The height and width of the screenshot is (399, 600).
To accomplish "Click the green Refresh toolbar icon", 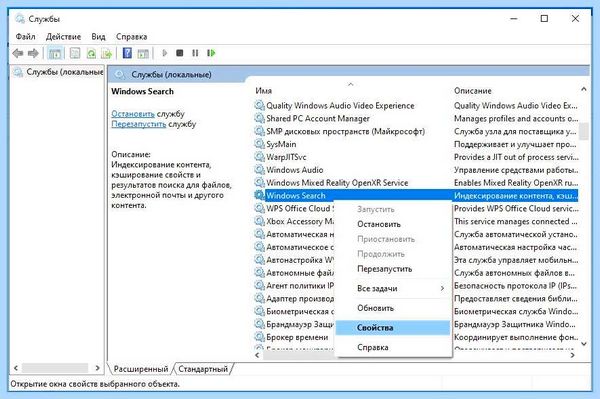I will (91, 53).
